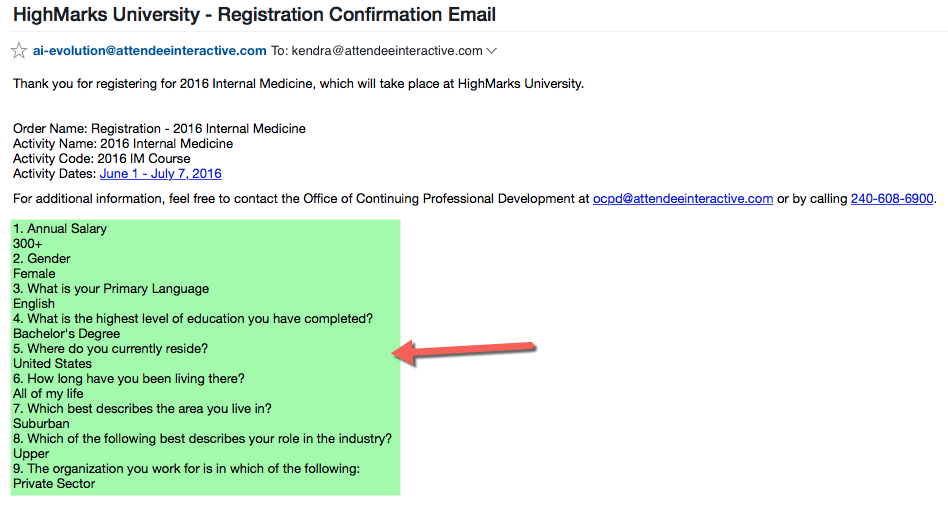
Task: Star this email with the star icon
Action: (19, 51)
